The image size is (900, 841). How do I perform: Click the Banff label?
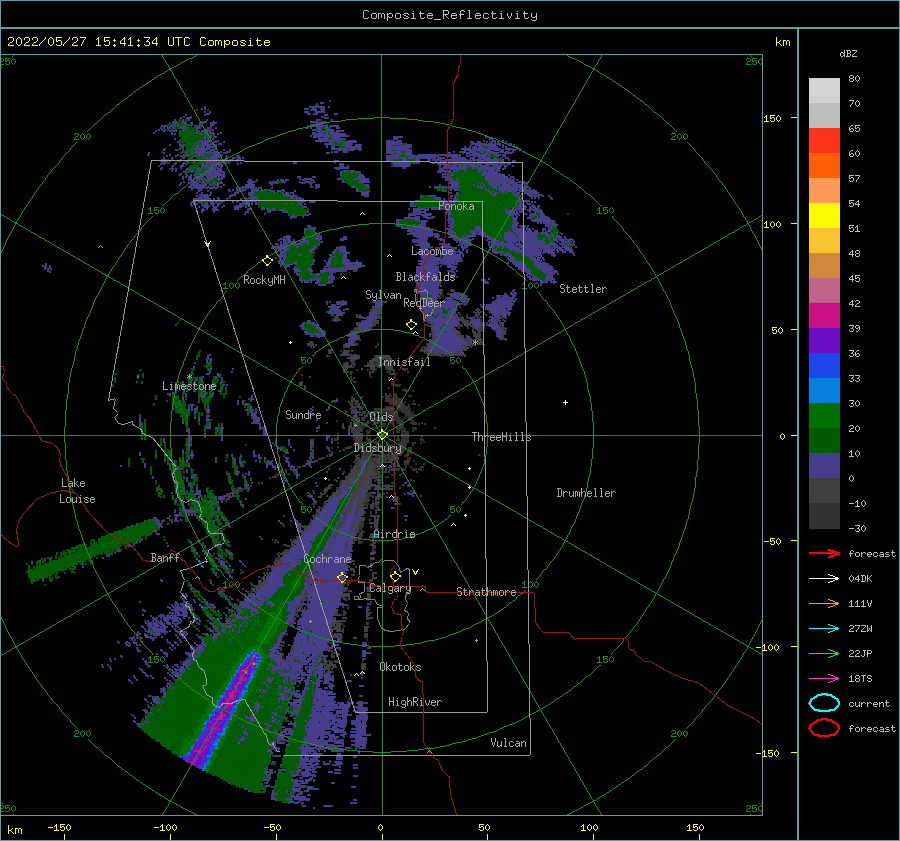click(x=165, y=557)
